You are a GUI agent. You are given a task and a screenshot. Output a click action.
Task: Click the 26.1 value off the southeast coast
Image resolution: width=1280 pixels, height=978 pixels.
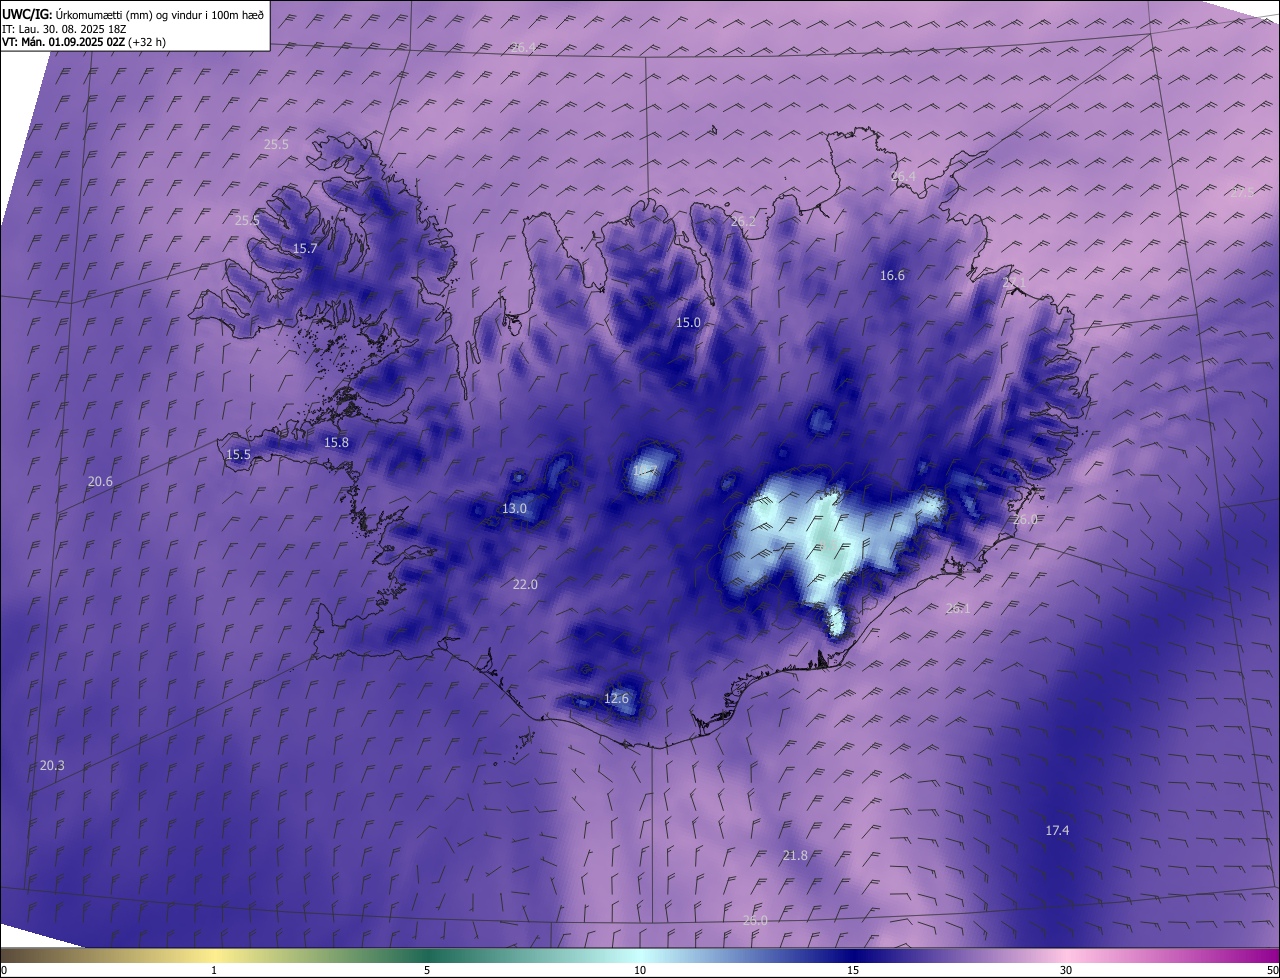click(957, 608)
